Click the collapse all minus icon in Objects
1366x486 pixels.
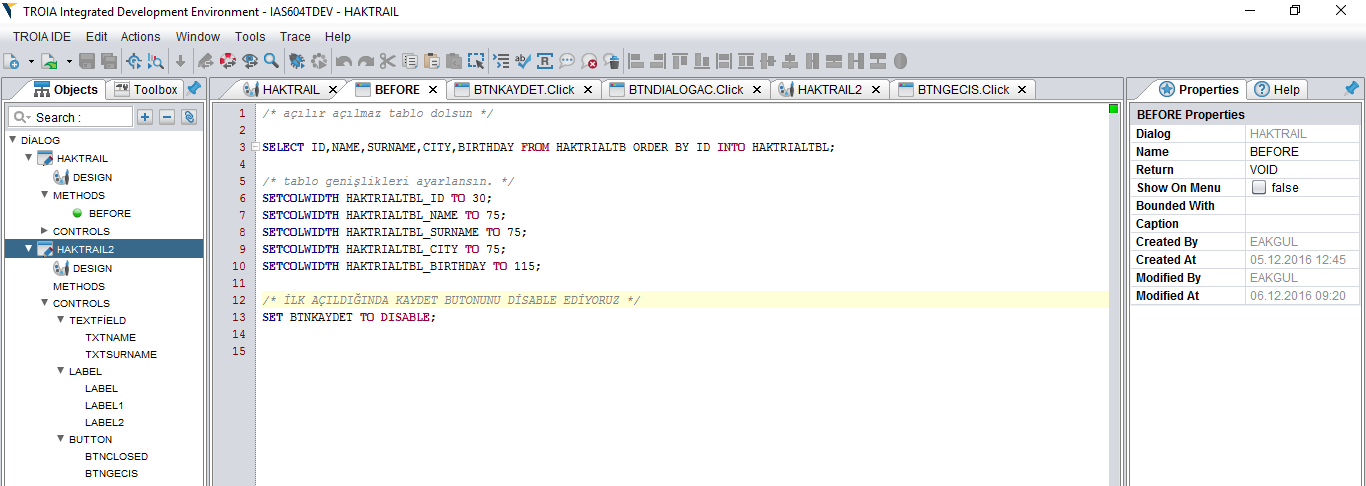[x=167, y=117]
